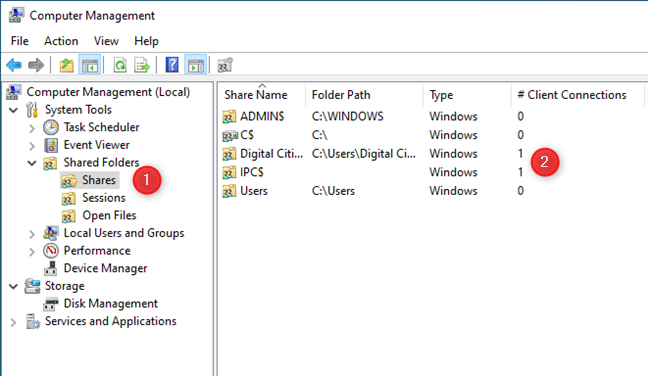Click the System Tools wrench icon
The height and width of the screenshot is (376, 648).
coord(32,110)
